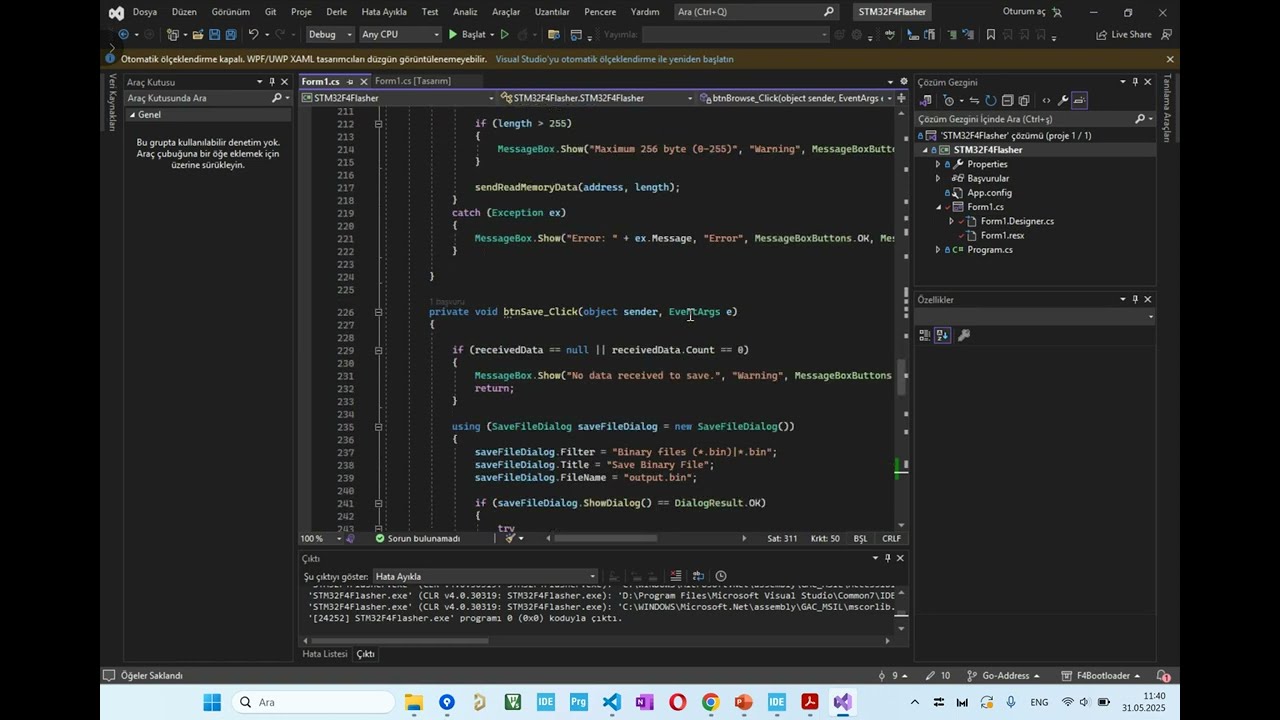
Task: Click the Undo toolbar icon
Action: (253, 34)
